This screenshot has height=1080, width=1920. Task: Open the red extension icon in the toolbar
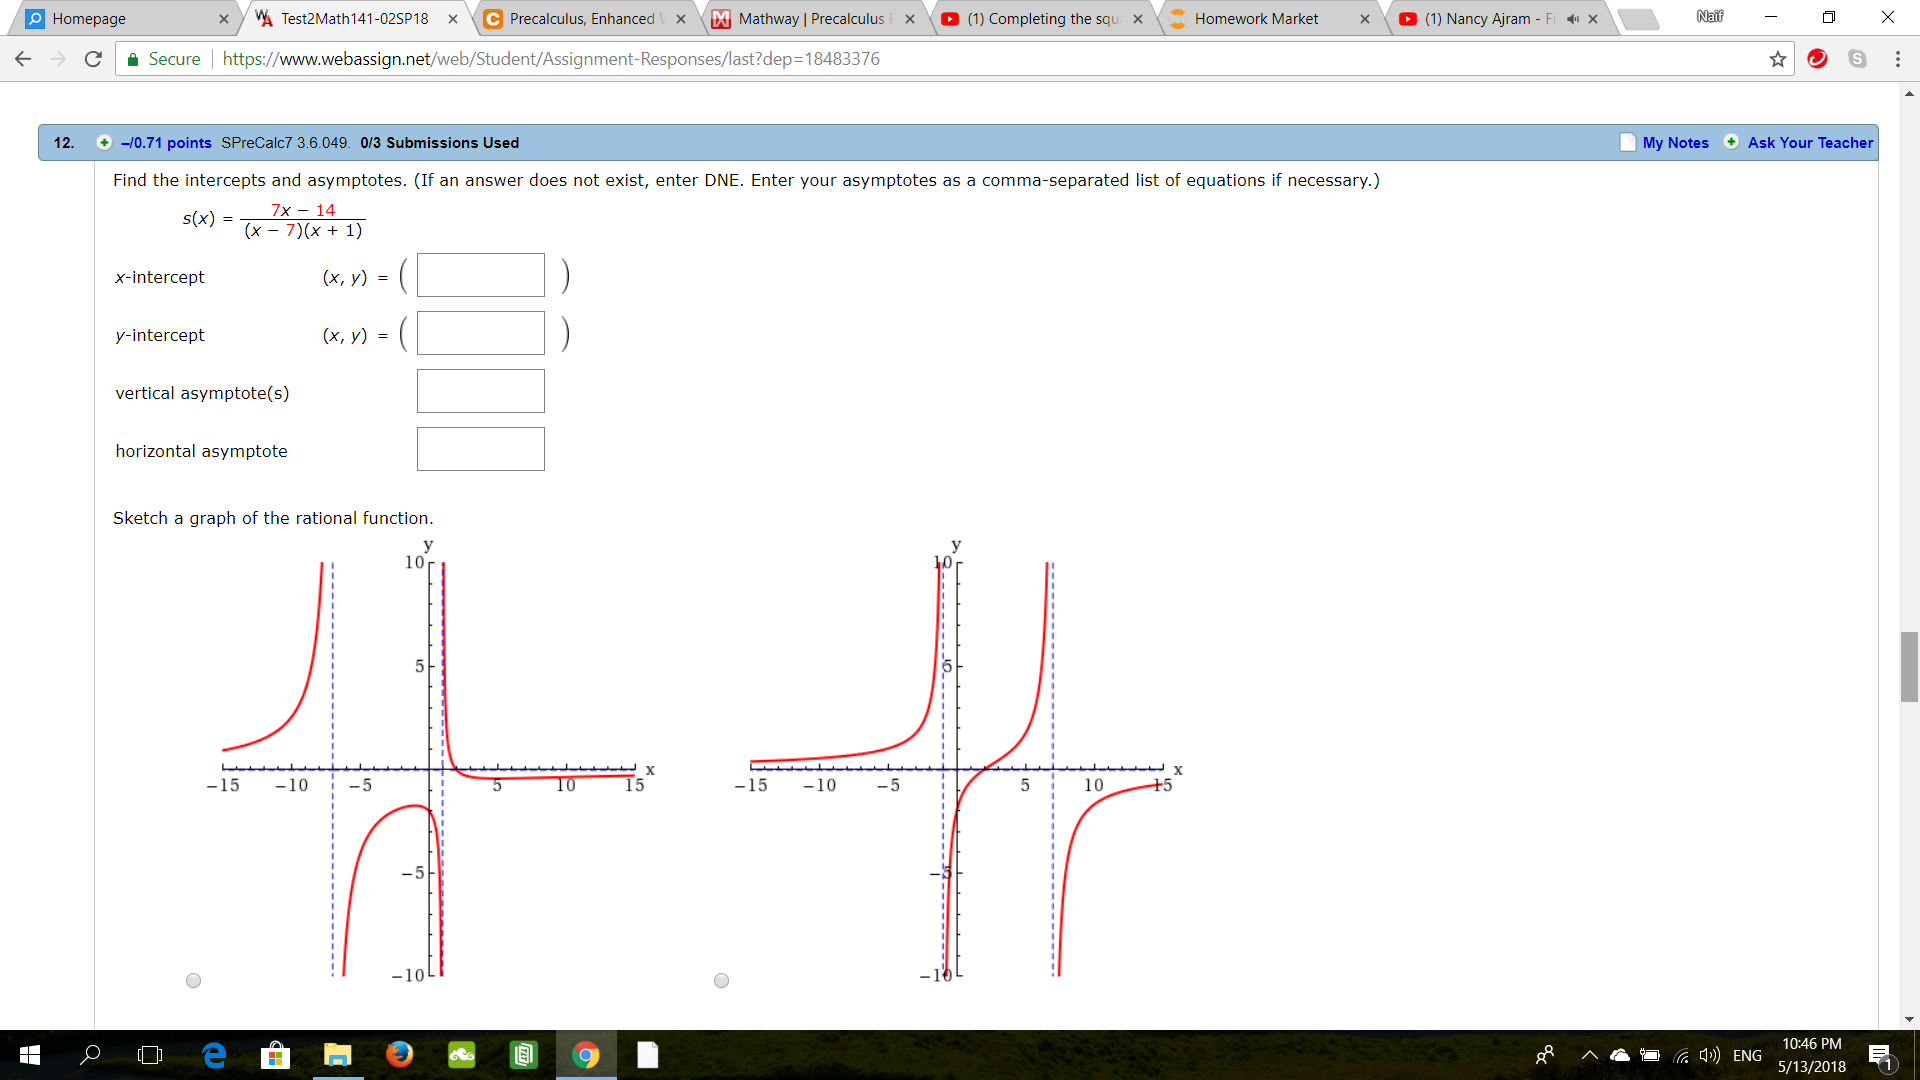click(1818, 59)
